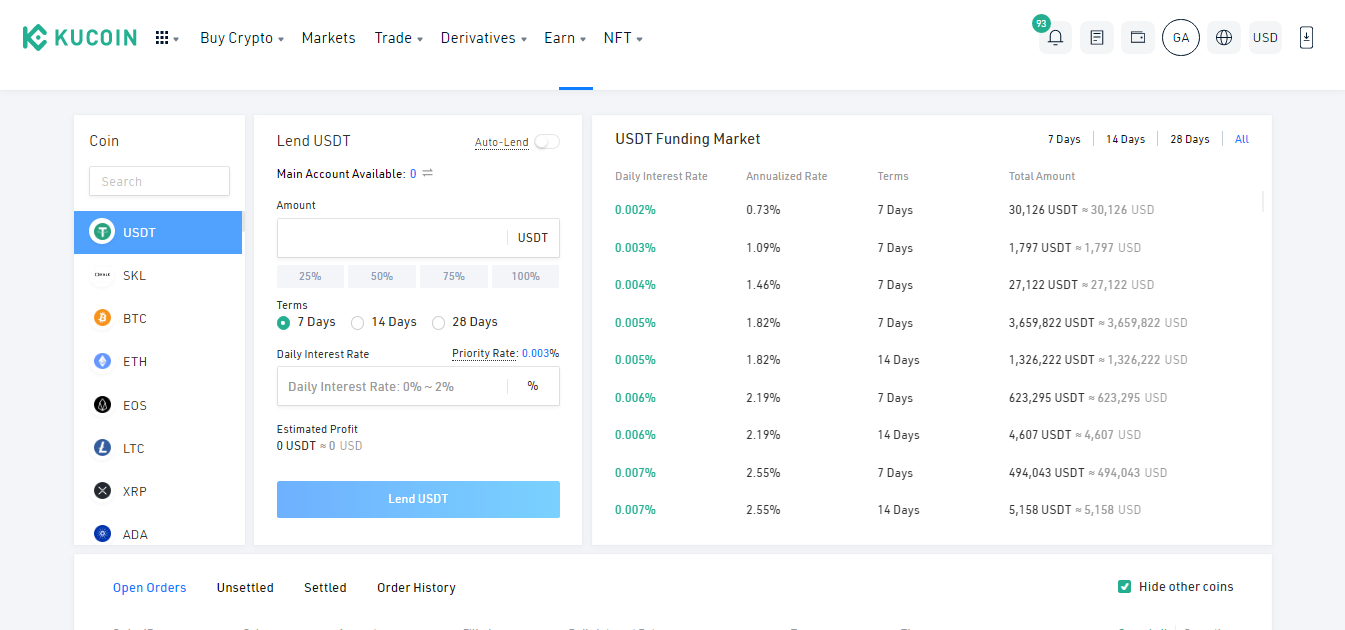This screenshot has width=1345, height=630.
Task: Click the Priority Rate 0.003% link
Action: coord(505,353)
